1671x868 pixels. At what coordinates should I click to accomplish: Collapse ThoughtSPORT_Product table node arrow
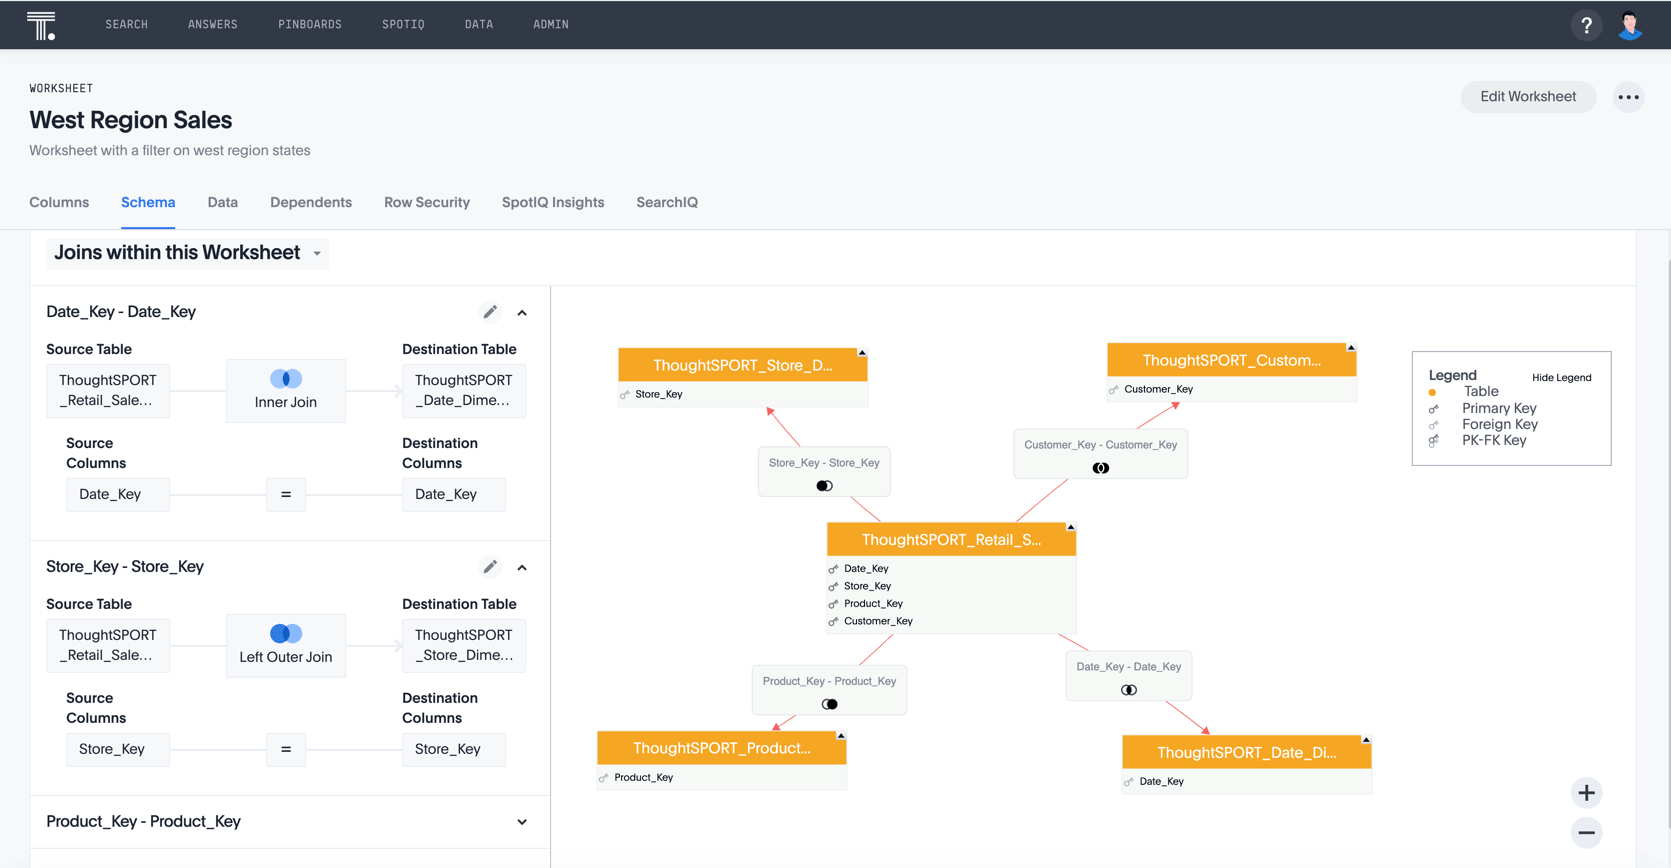(841, 736)
